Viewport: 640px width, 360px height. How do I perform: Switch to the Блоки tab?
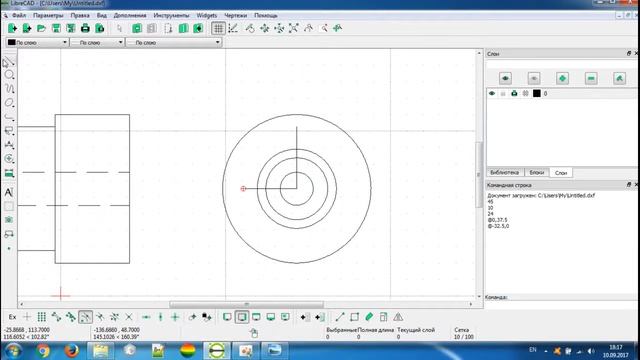click(x=537, y=173)
